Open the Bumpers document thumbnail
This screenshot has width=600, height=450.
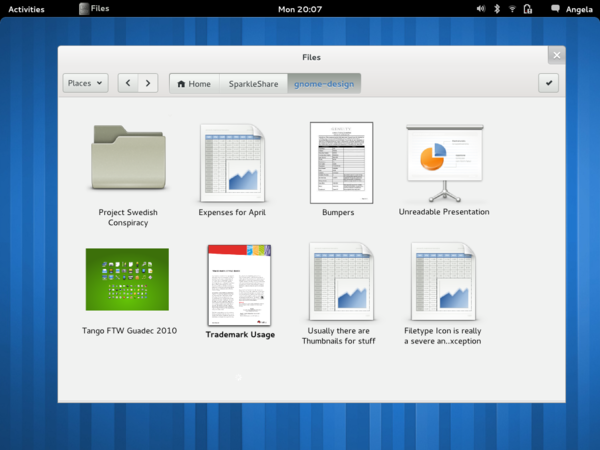tap(341, 162)
